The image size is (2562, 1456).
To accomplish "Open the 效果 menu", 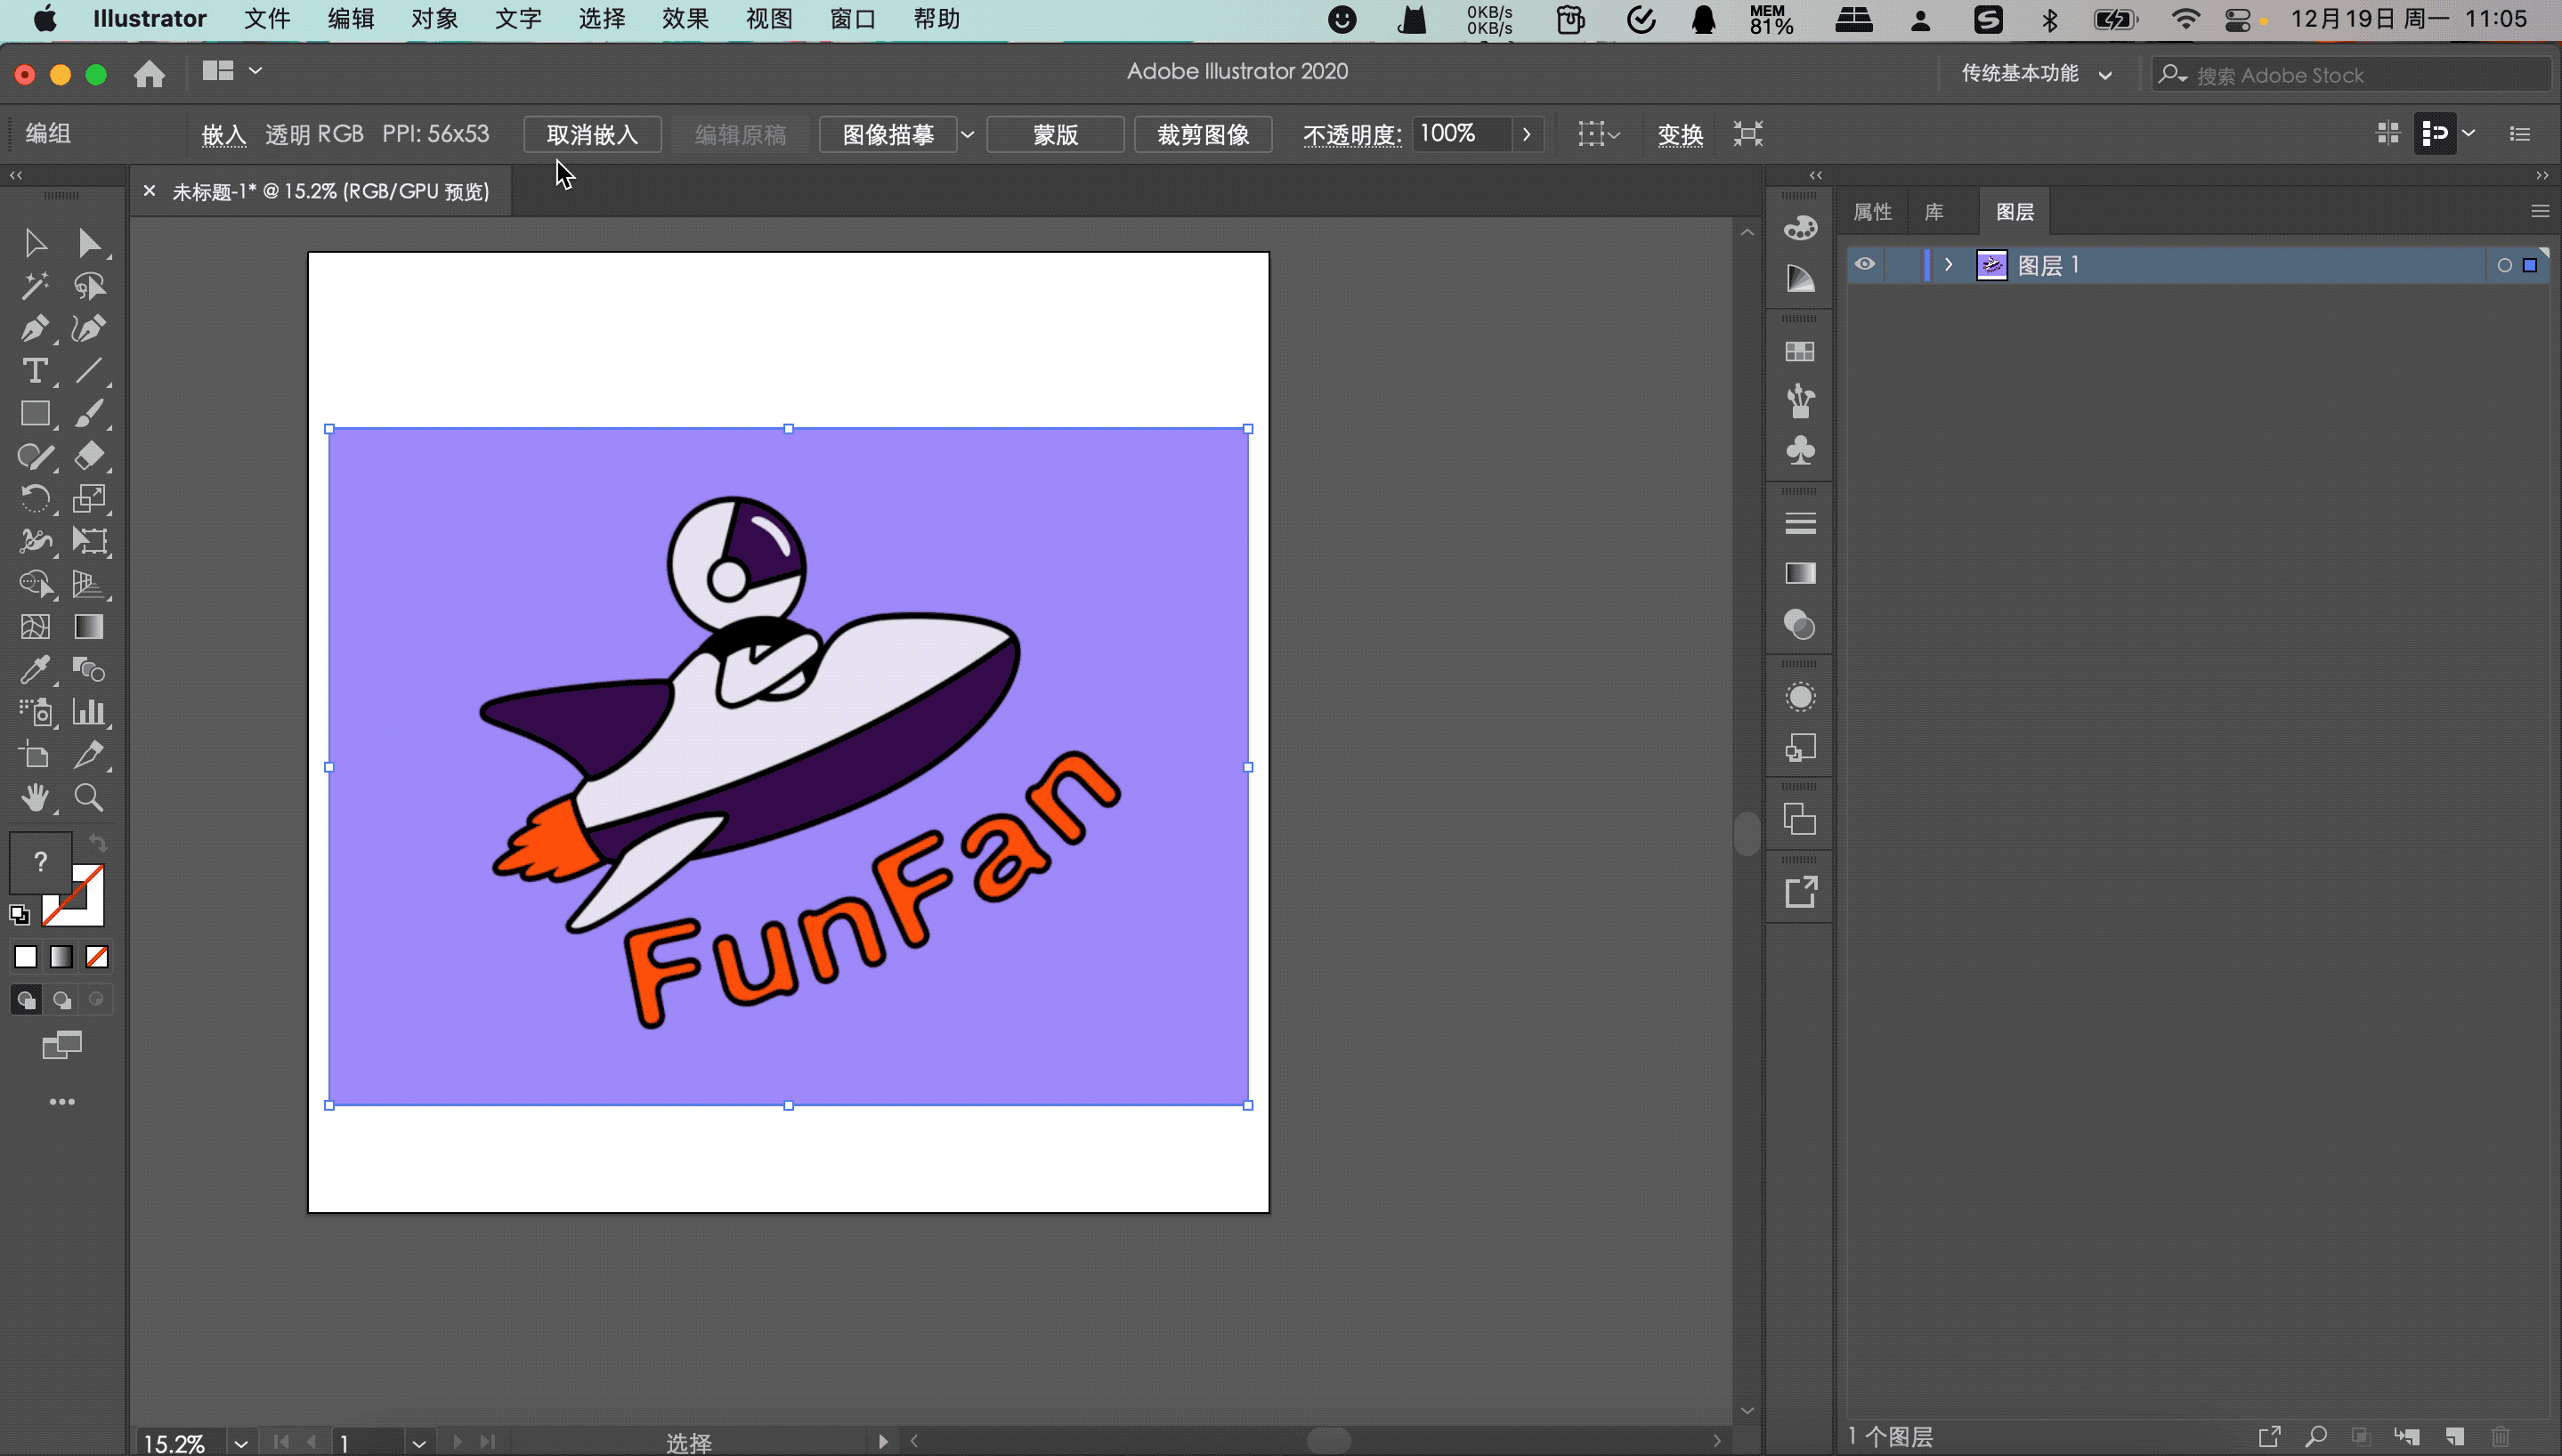I will pos(685,19).
